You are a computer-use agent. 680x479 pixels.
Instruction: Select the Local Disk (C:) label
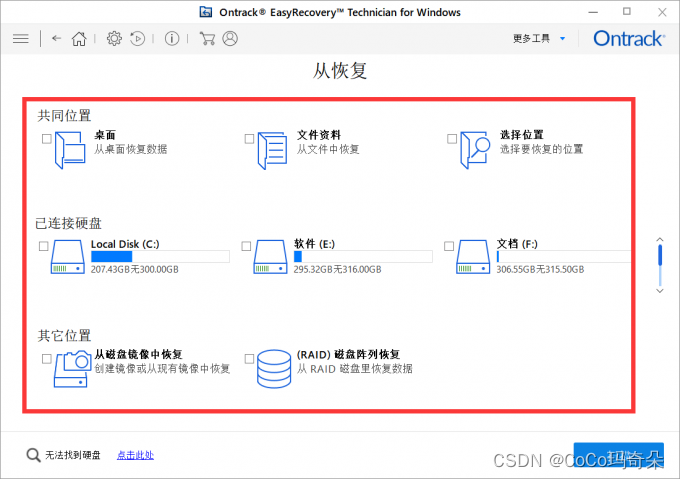coord(125,244)
